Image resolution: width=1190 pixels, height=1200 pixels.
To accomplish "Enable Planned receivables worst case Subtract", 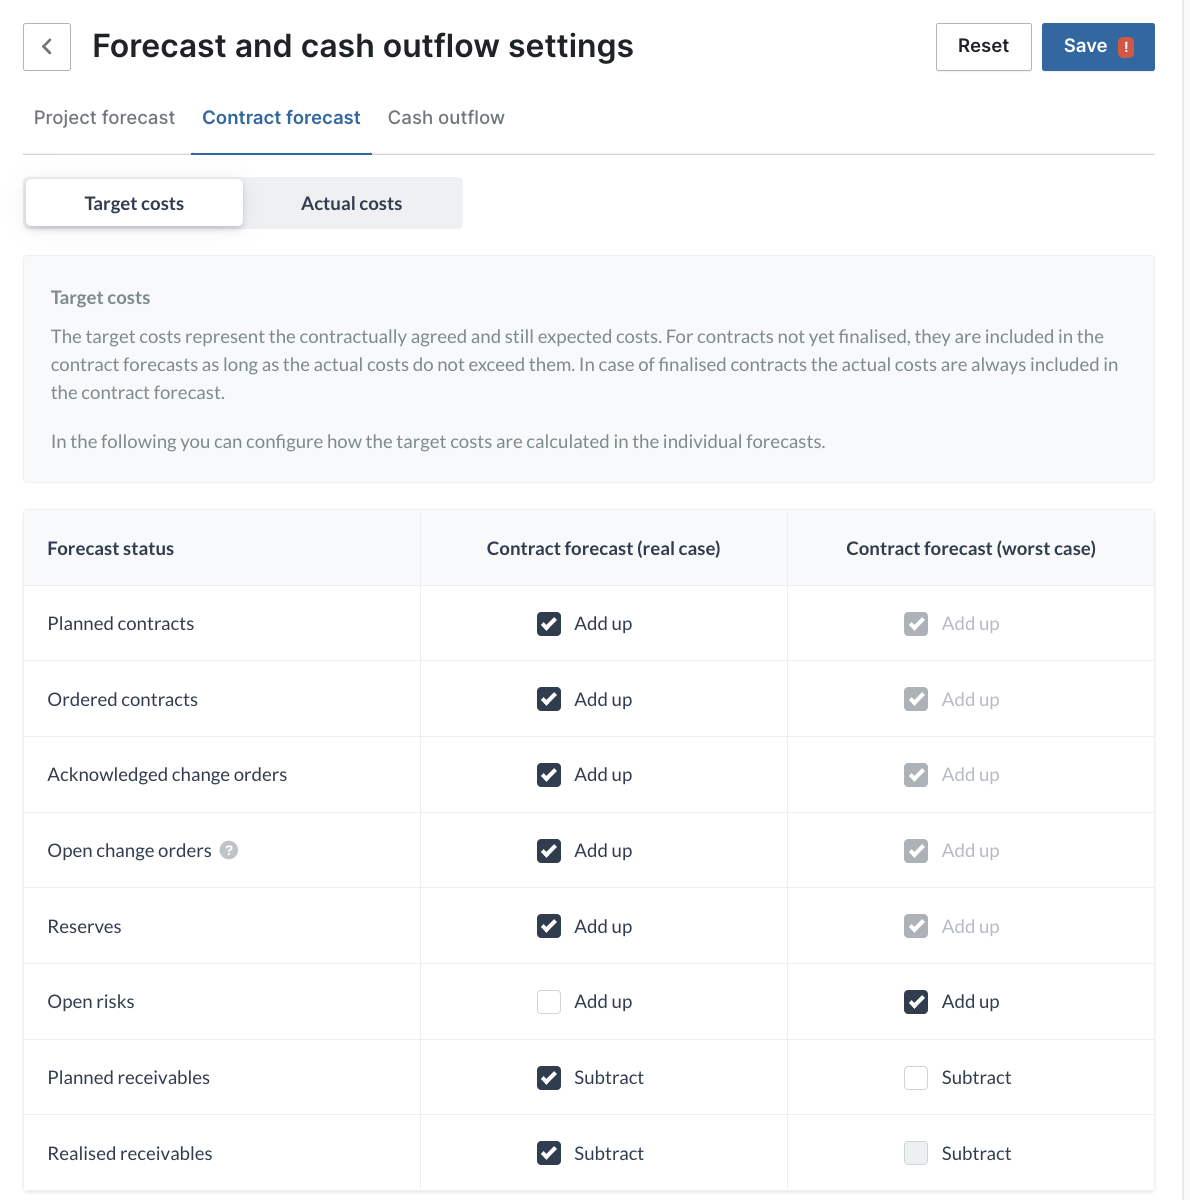I will point(916,1077).
